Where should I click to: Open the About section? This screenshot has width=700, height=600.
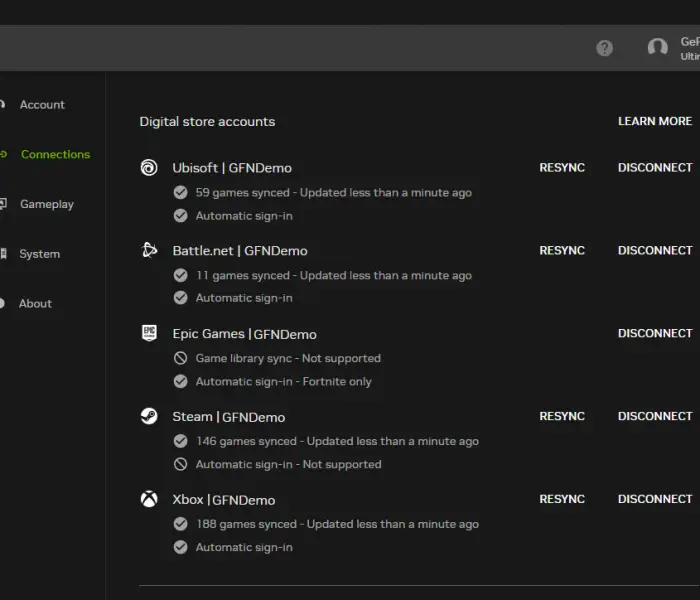pyautogui.click(x=35, y=304)
